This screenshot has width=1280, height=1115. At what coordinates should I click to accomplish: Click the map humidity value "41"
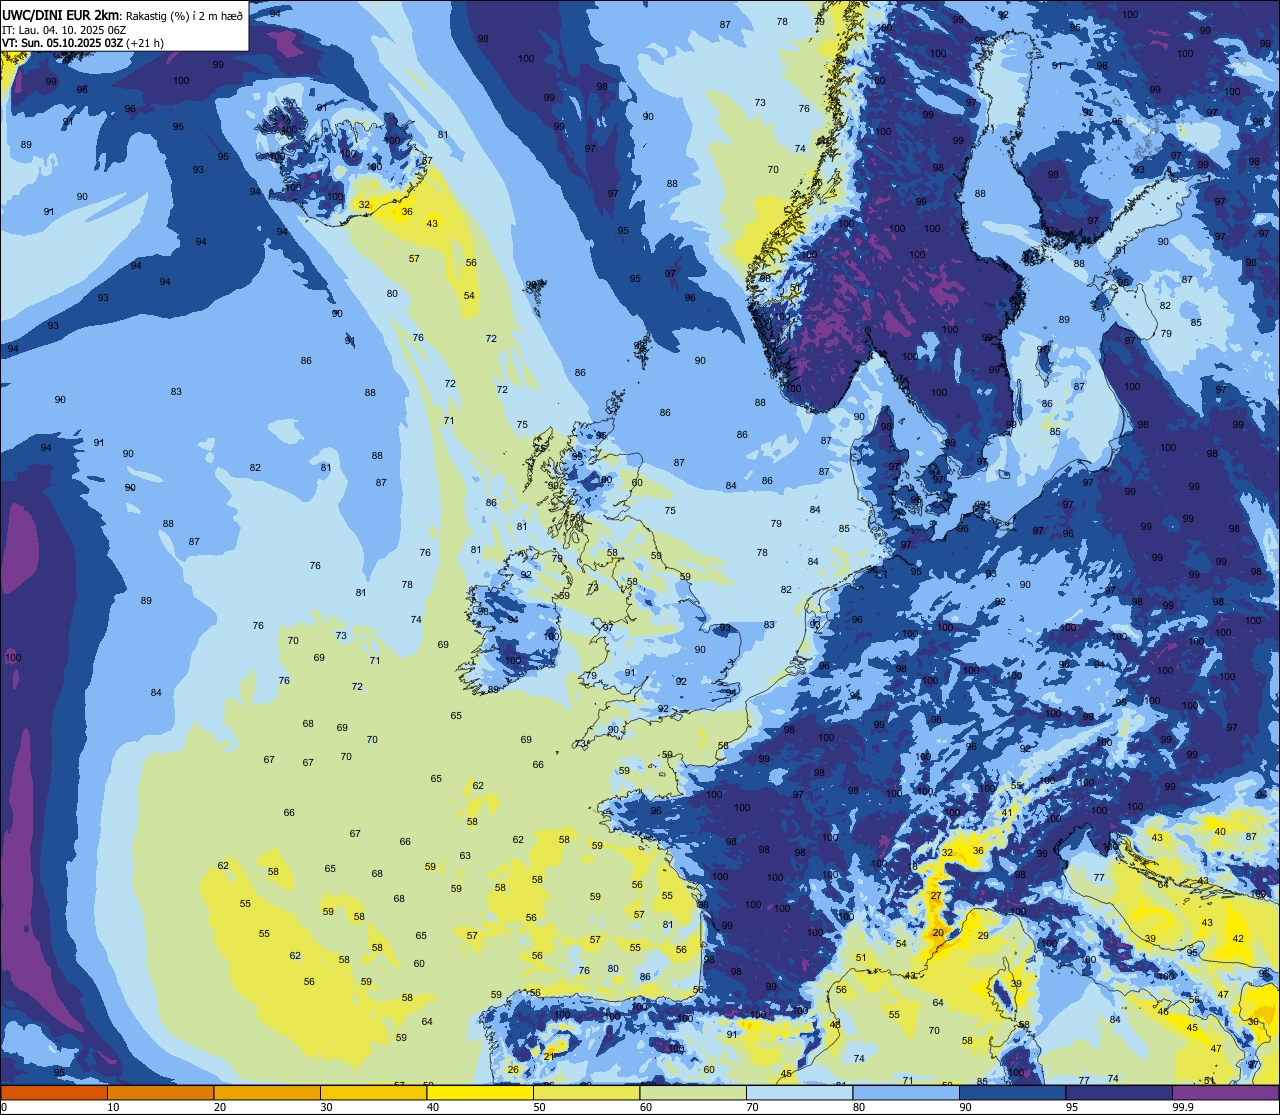tap(1007, 812)
